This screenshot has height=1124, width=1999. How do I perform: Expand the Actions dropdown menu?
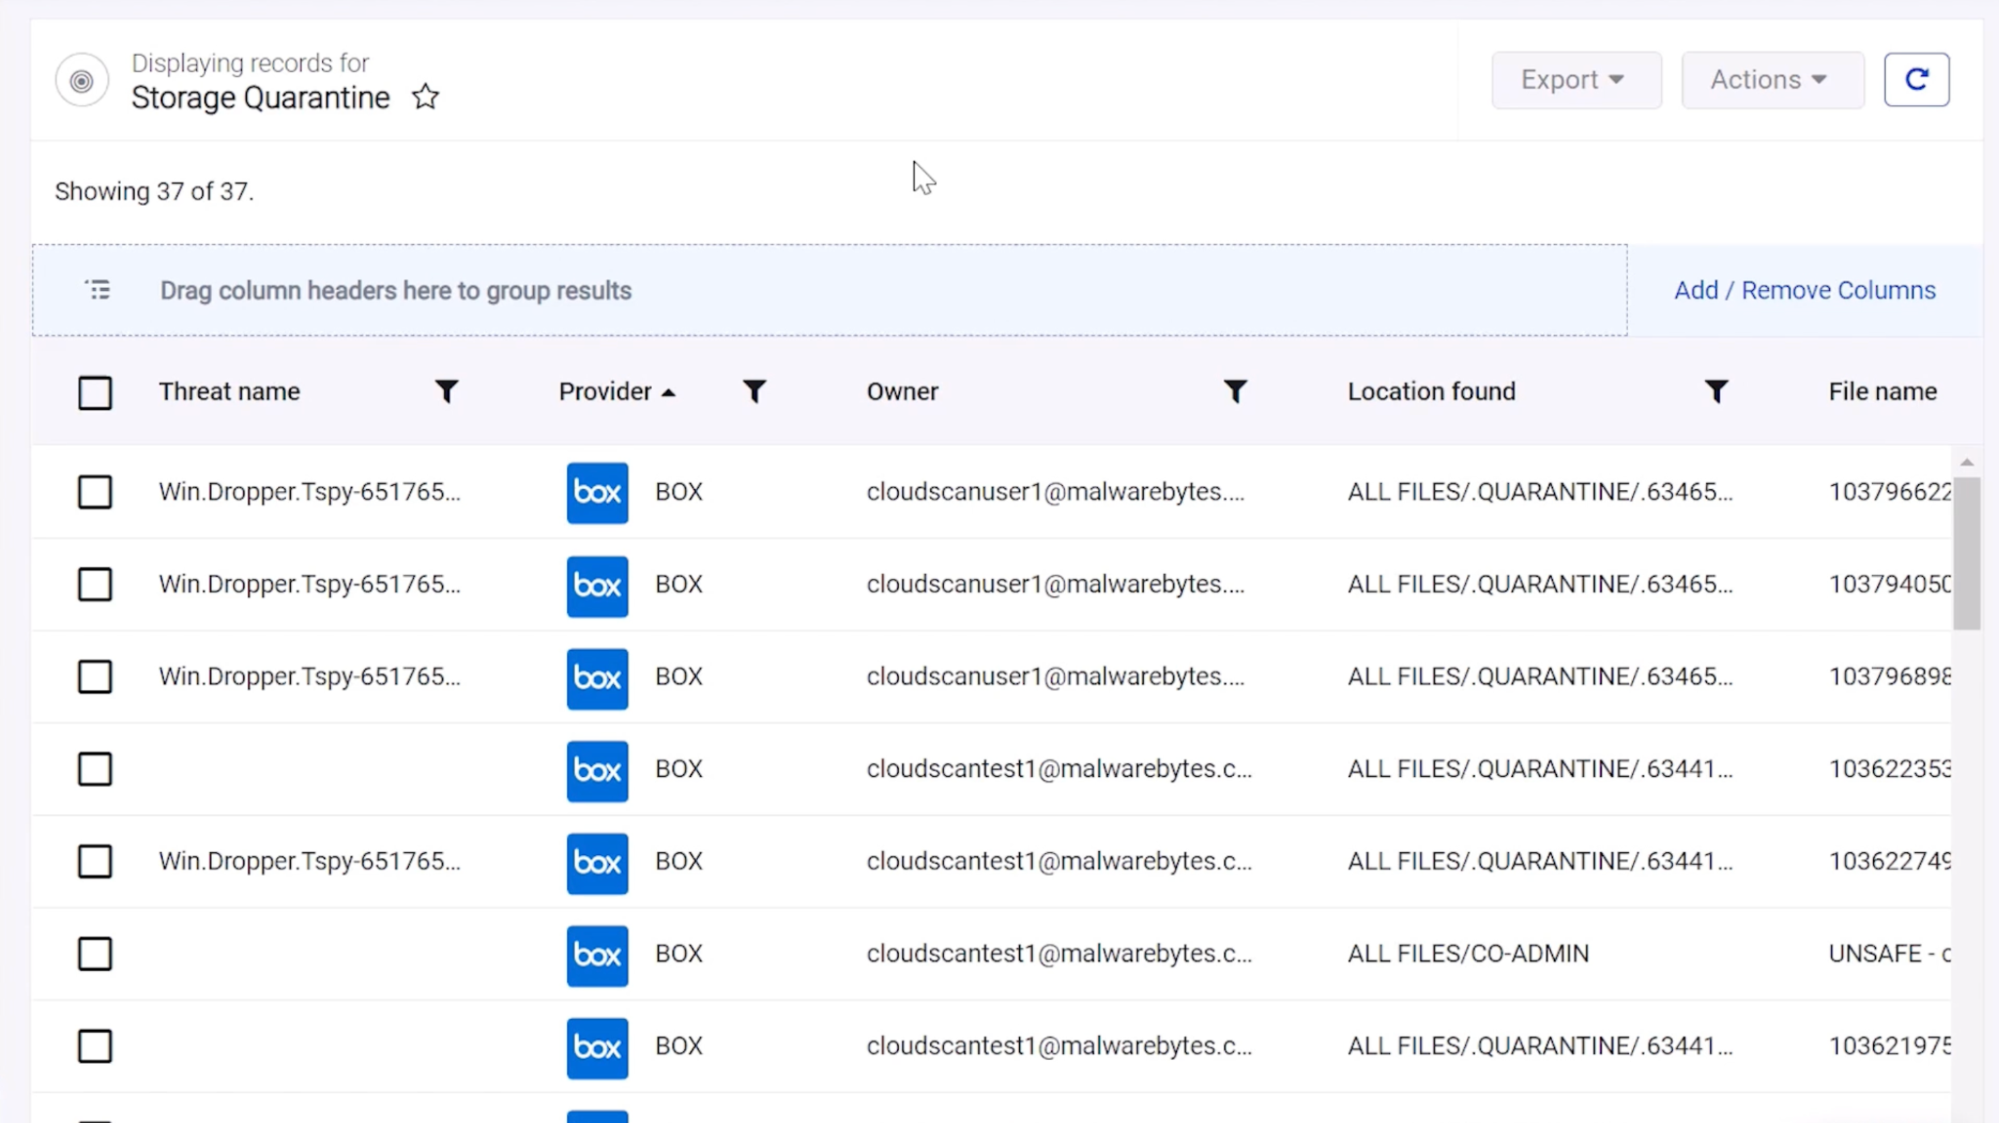(x=1772, y=80)
